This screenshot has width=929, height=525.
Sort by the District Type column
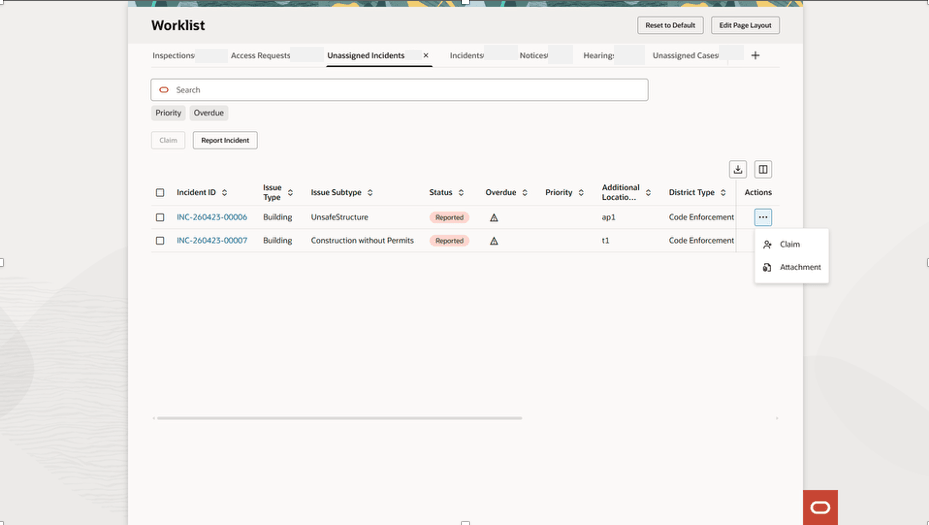click(723, 193)
